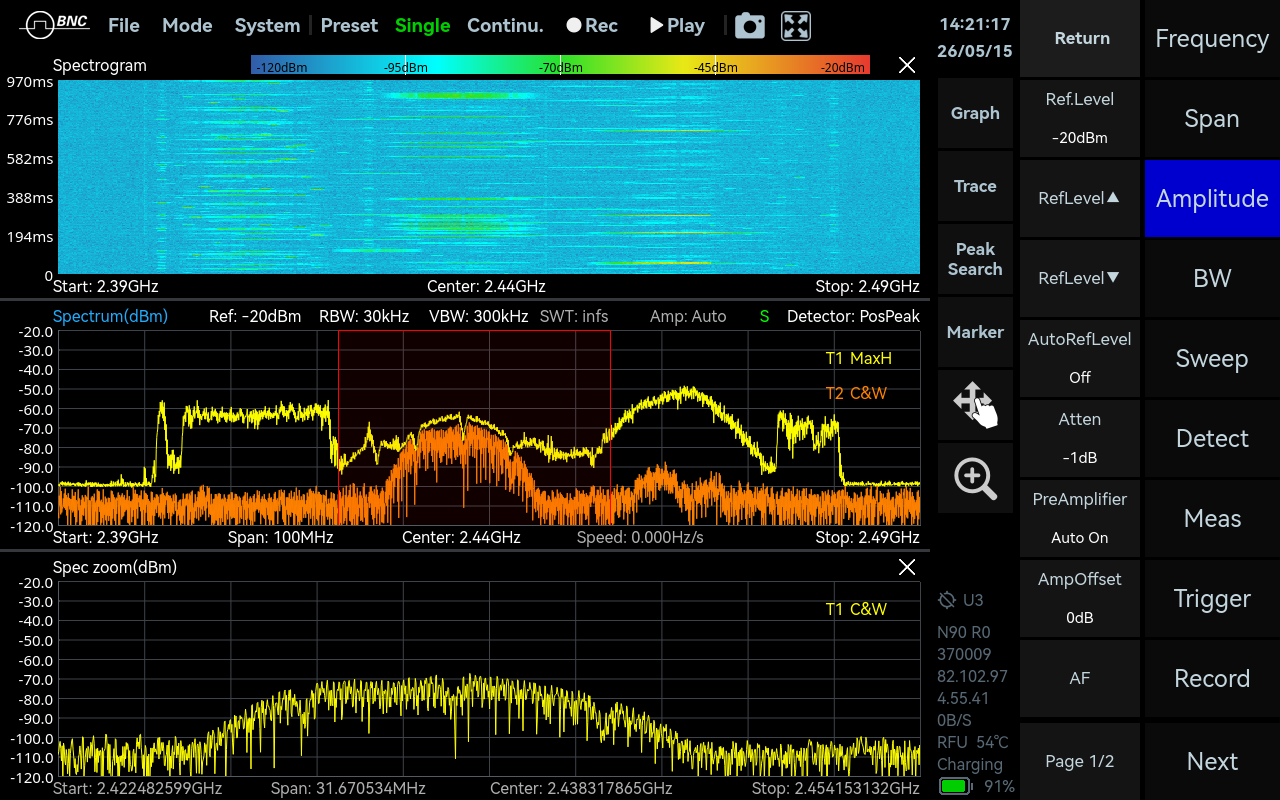Edit the Ref.Level -20dBm value
This screenshot has width=1280, height=800.
tap(1080, 118)
